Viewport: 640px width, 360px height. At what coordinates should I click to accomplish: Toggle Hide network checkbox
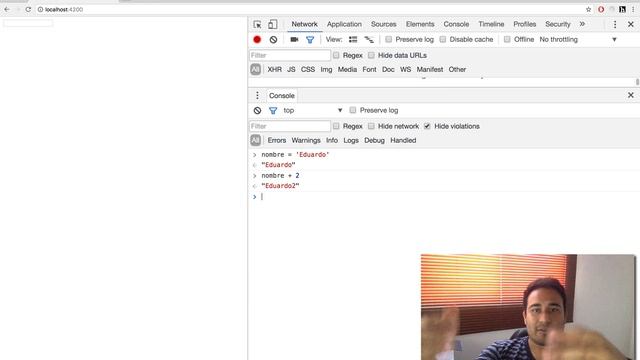pyautogui.click(x=371, y=126)
